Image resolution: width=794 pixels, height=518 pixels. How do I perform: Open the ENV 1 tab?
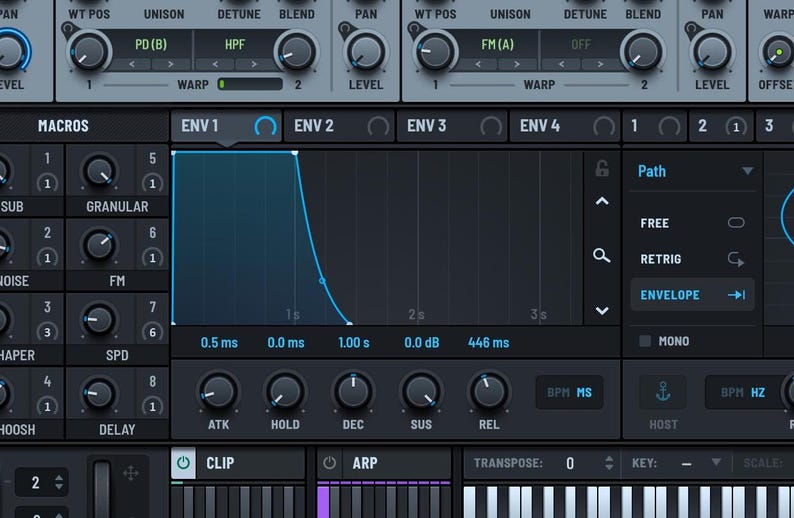(226, 126)
